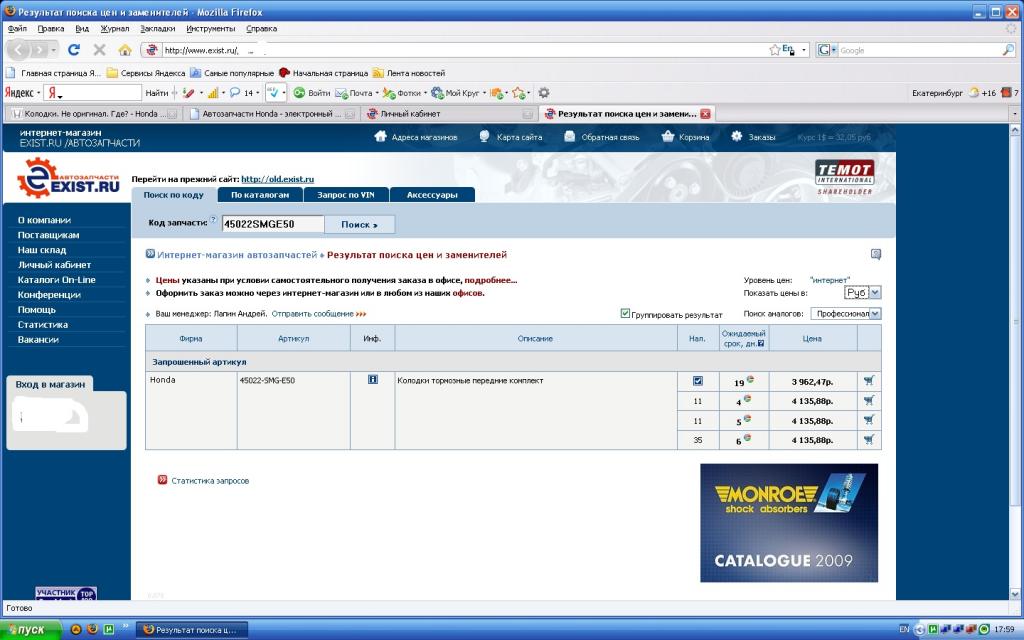Open help icon in Ожидаемый срок column header
Image resolution: width=1024 pixels, height=640 pixels.
[761, 344]
